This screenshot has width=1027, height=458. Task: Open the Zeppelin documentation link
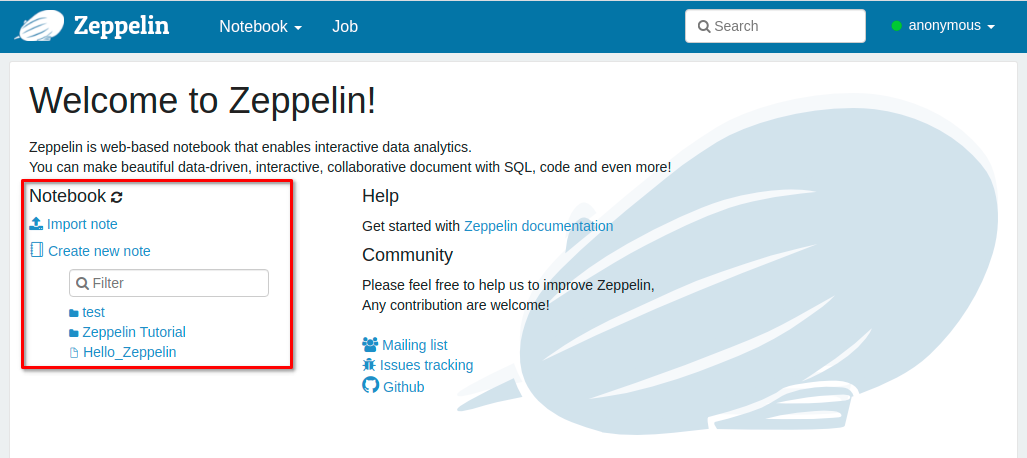coord(538,226)
